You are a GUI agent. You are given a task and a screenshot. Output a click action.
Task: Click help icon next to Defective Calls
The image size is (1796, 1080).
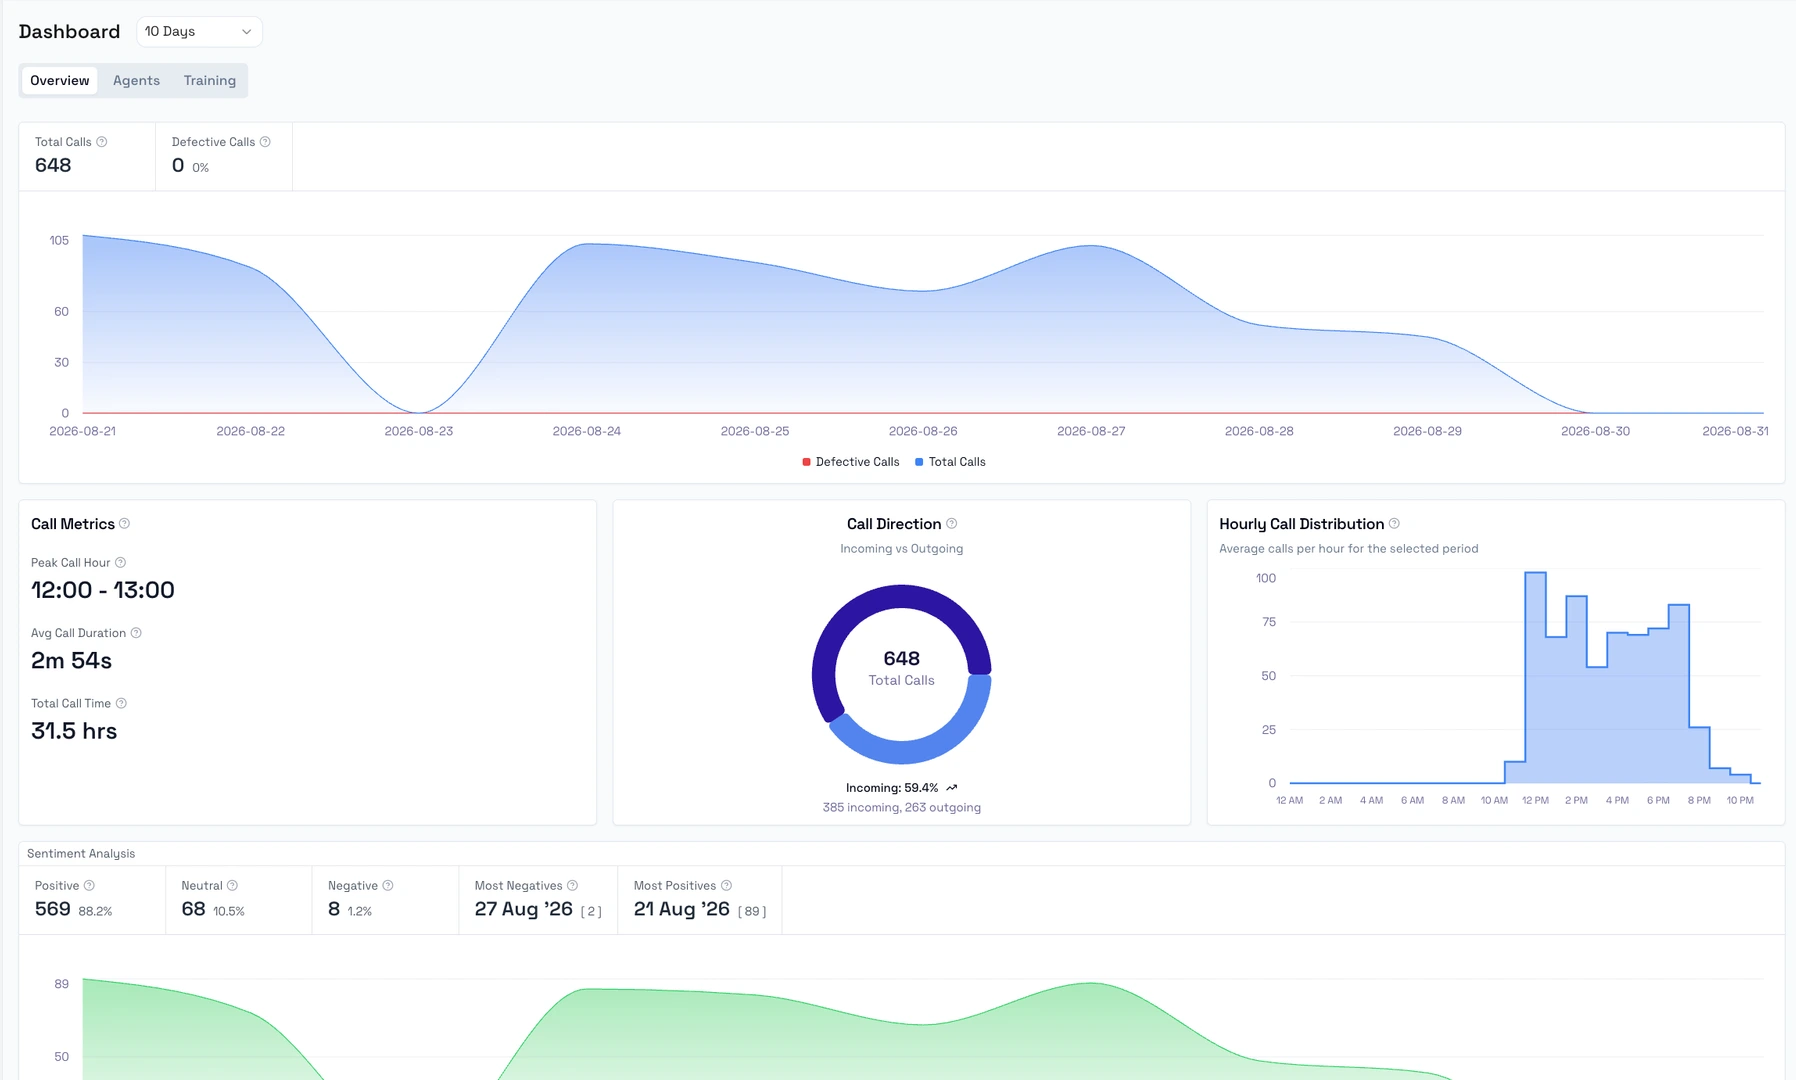[x=265, y=142]
